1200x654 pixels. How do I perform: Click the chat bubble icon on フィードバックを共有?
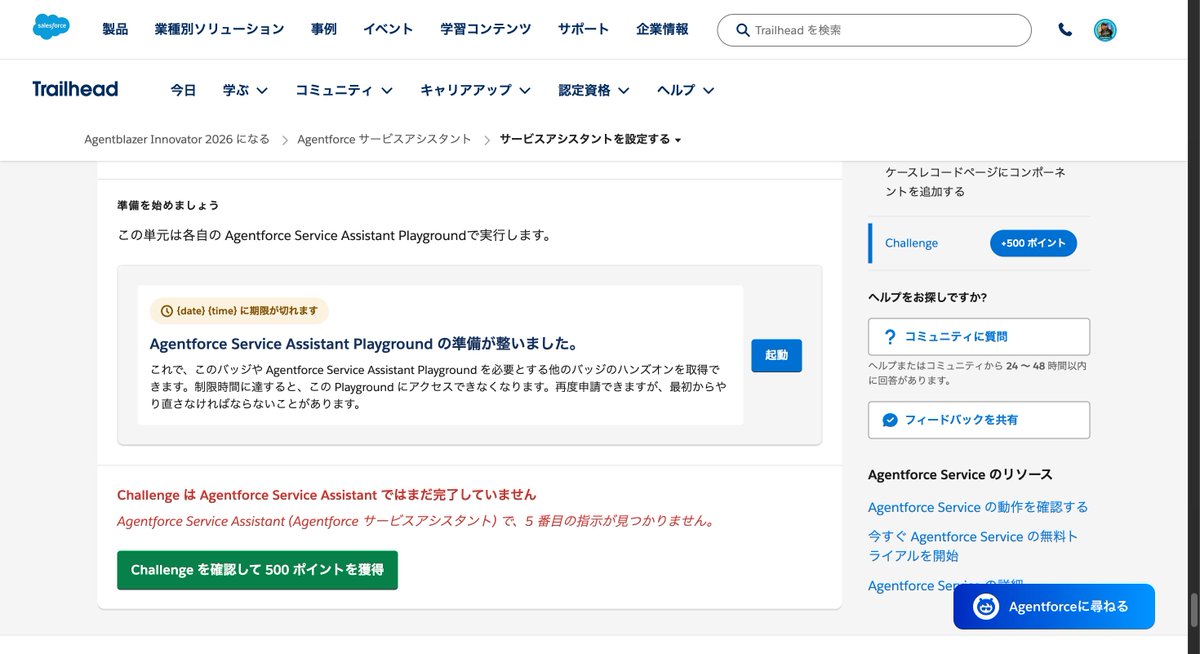point(892,420)
